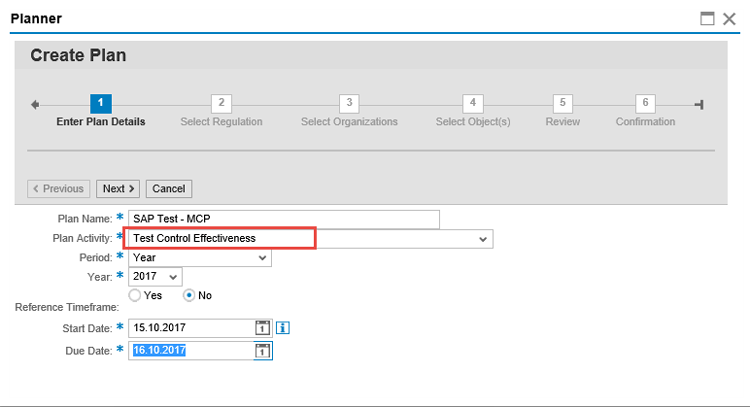Close the Planner dialog
The height and width of the screenshot is (407, 750).
tap(729, 18)
